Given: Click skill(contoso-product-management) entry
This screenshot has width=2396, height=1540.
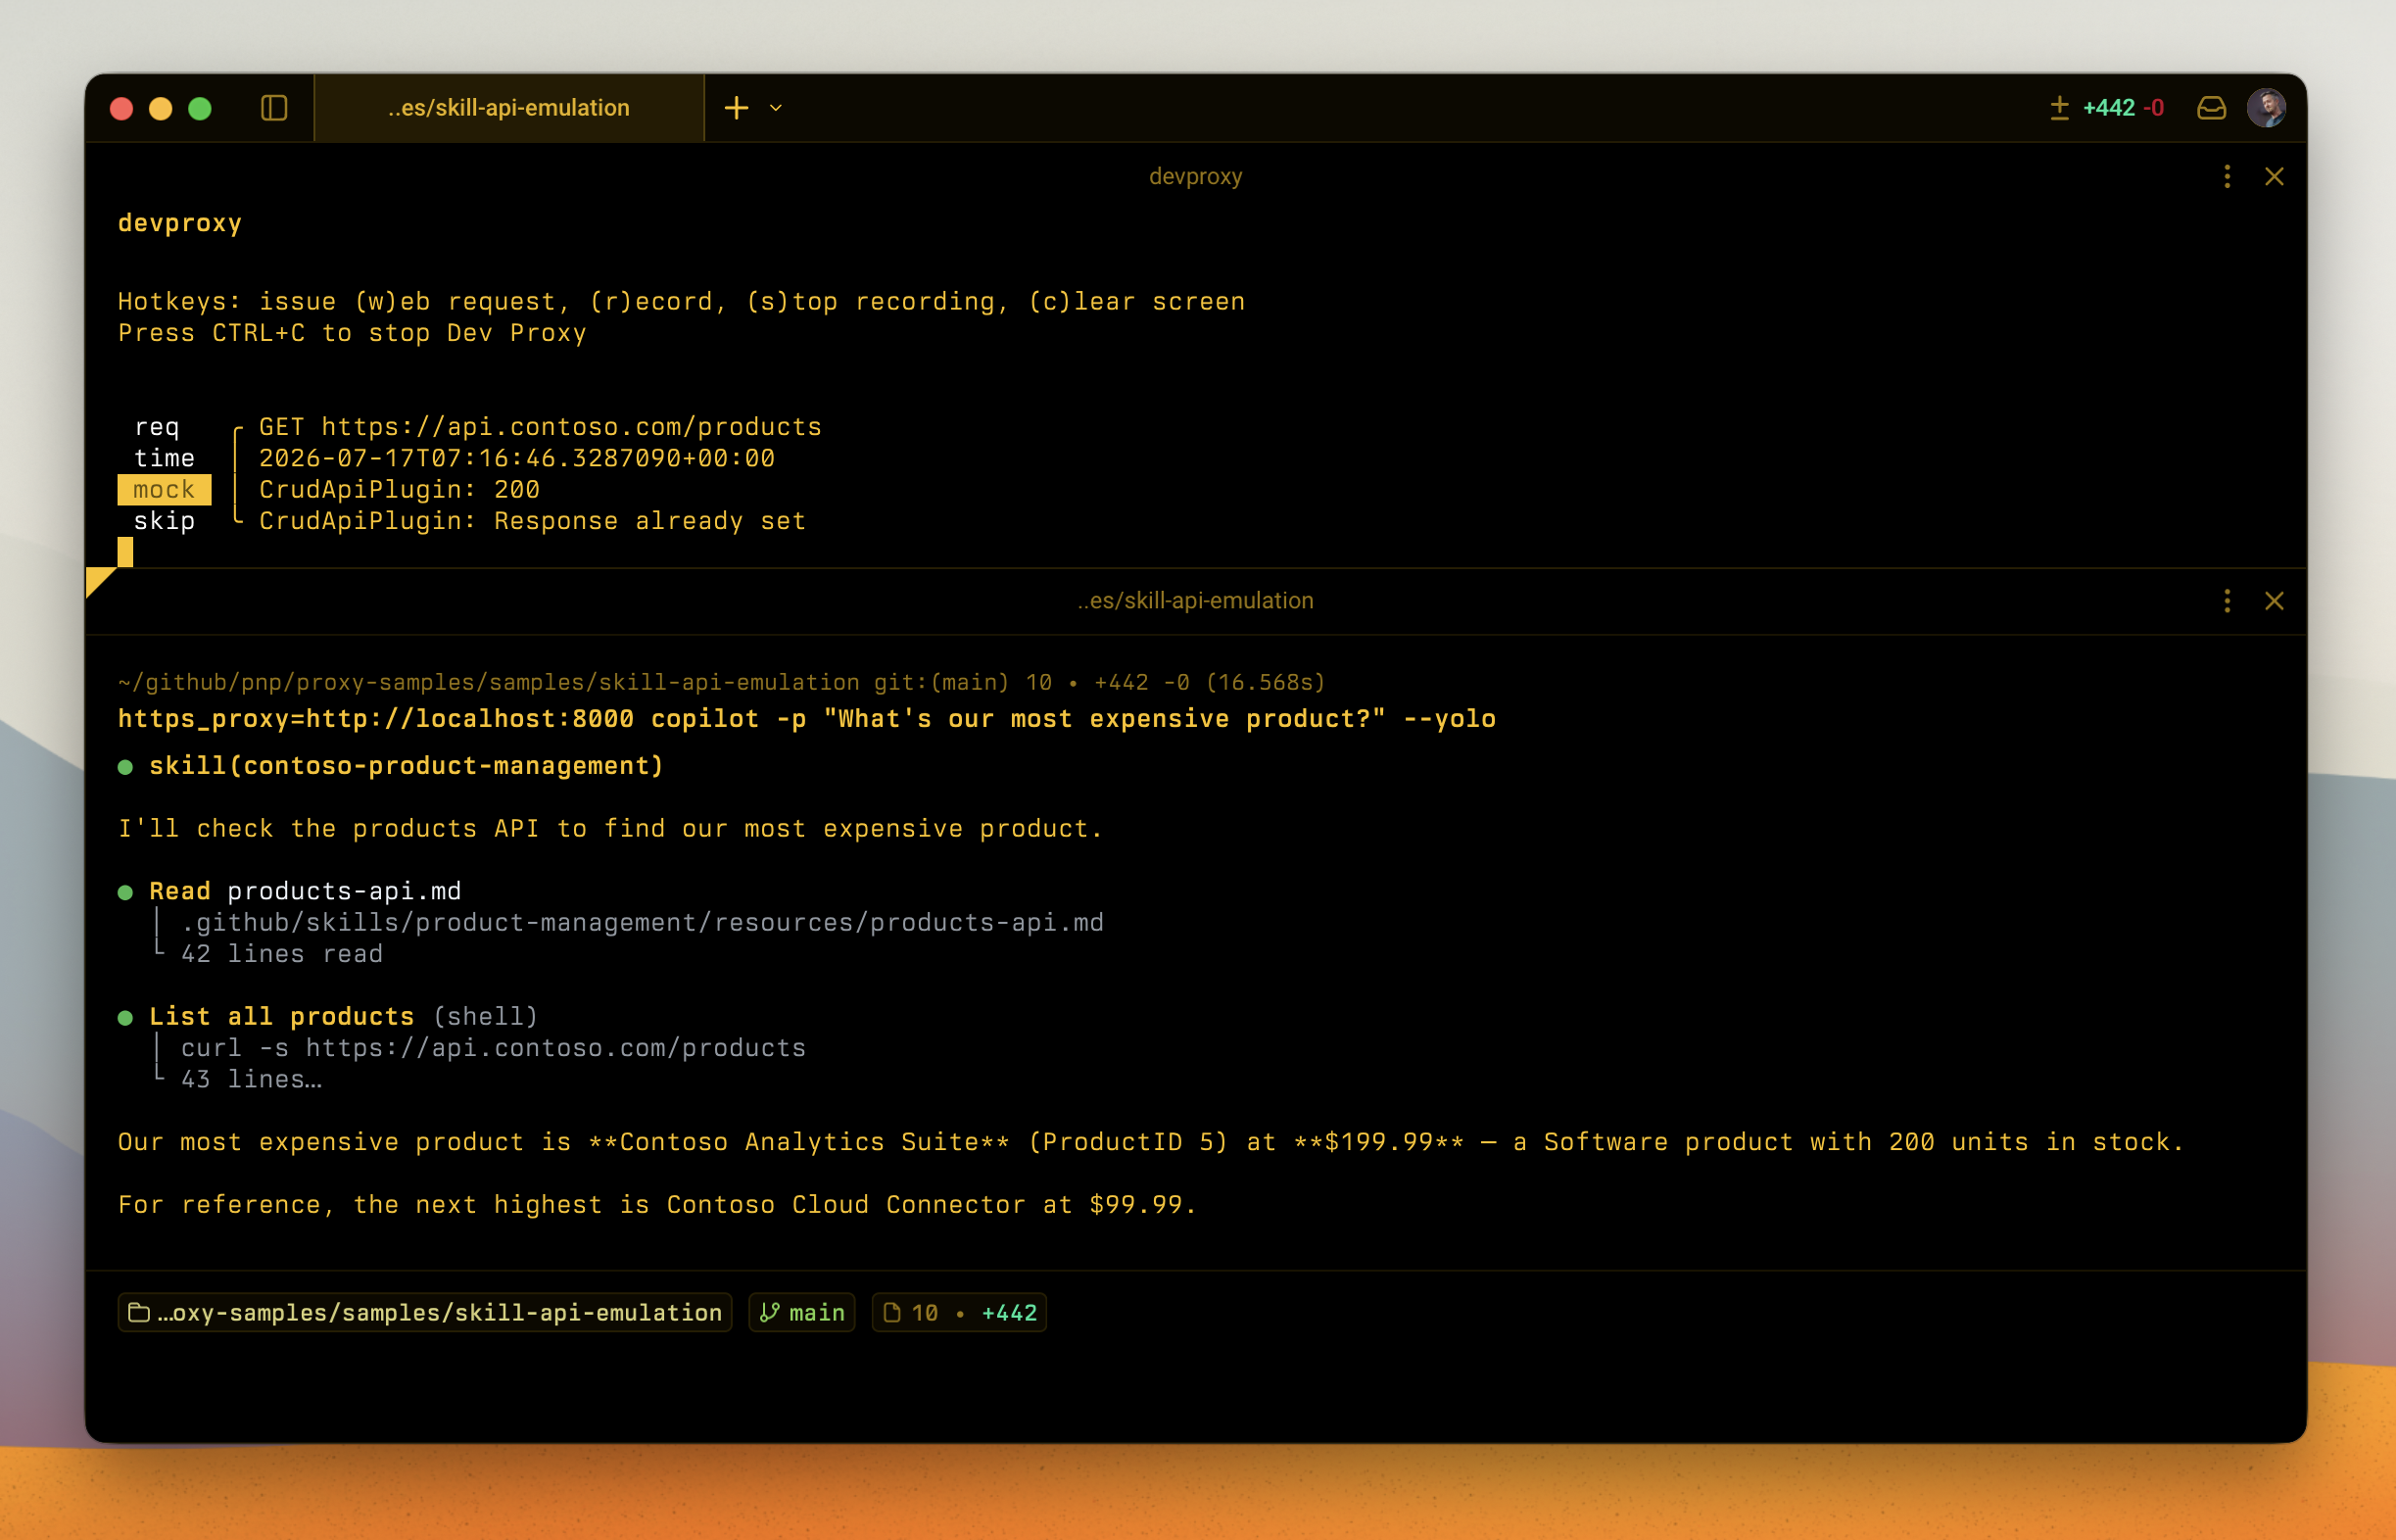Looking at the screenshot, I should click(x=406, y=766).
